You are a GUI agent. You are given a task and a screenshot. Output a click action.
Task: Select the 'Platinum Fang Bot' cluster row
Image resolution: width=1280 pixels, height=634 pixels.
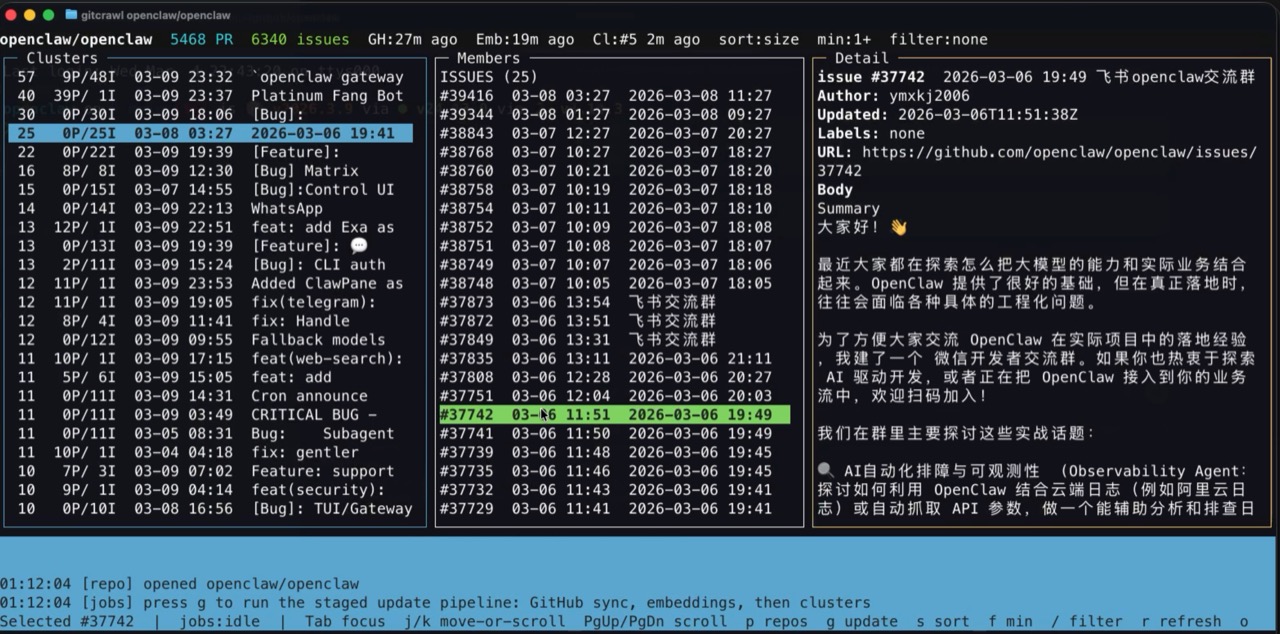pos(210,96)
